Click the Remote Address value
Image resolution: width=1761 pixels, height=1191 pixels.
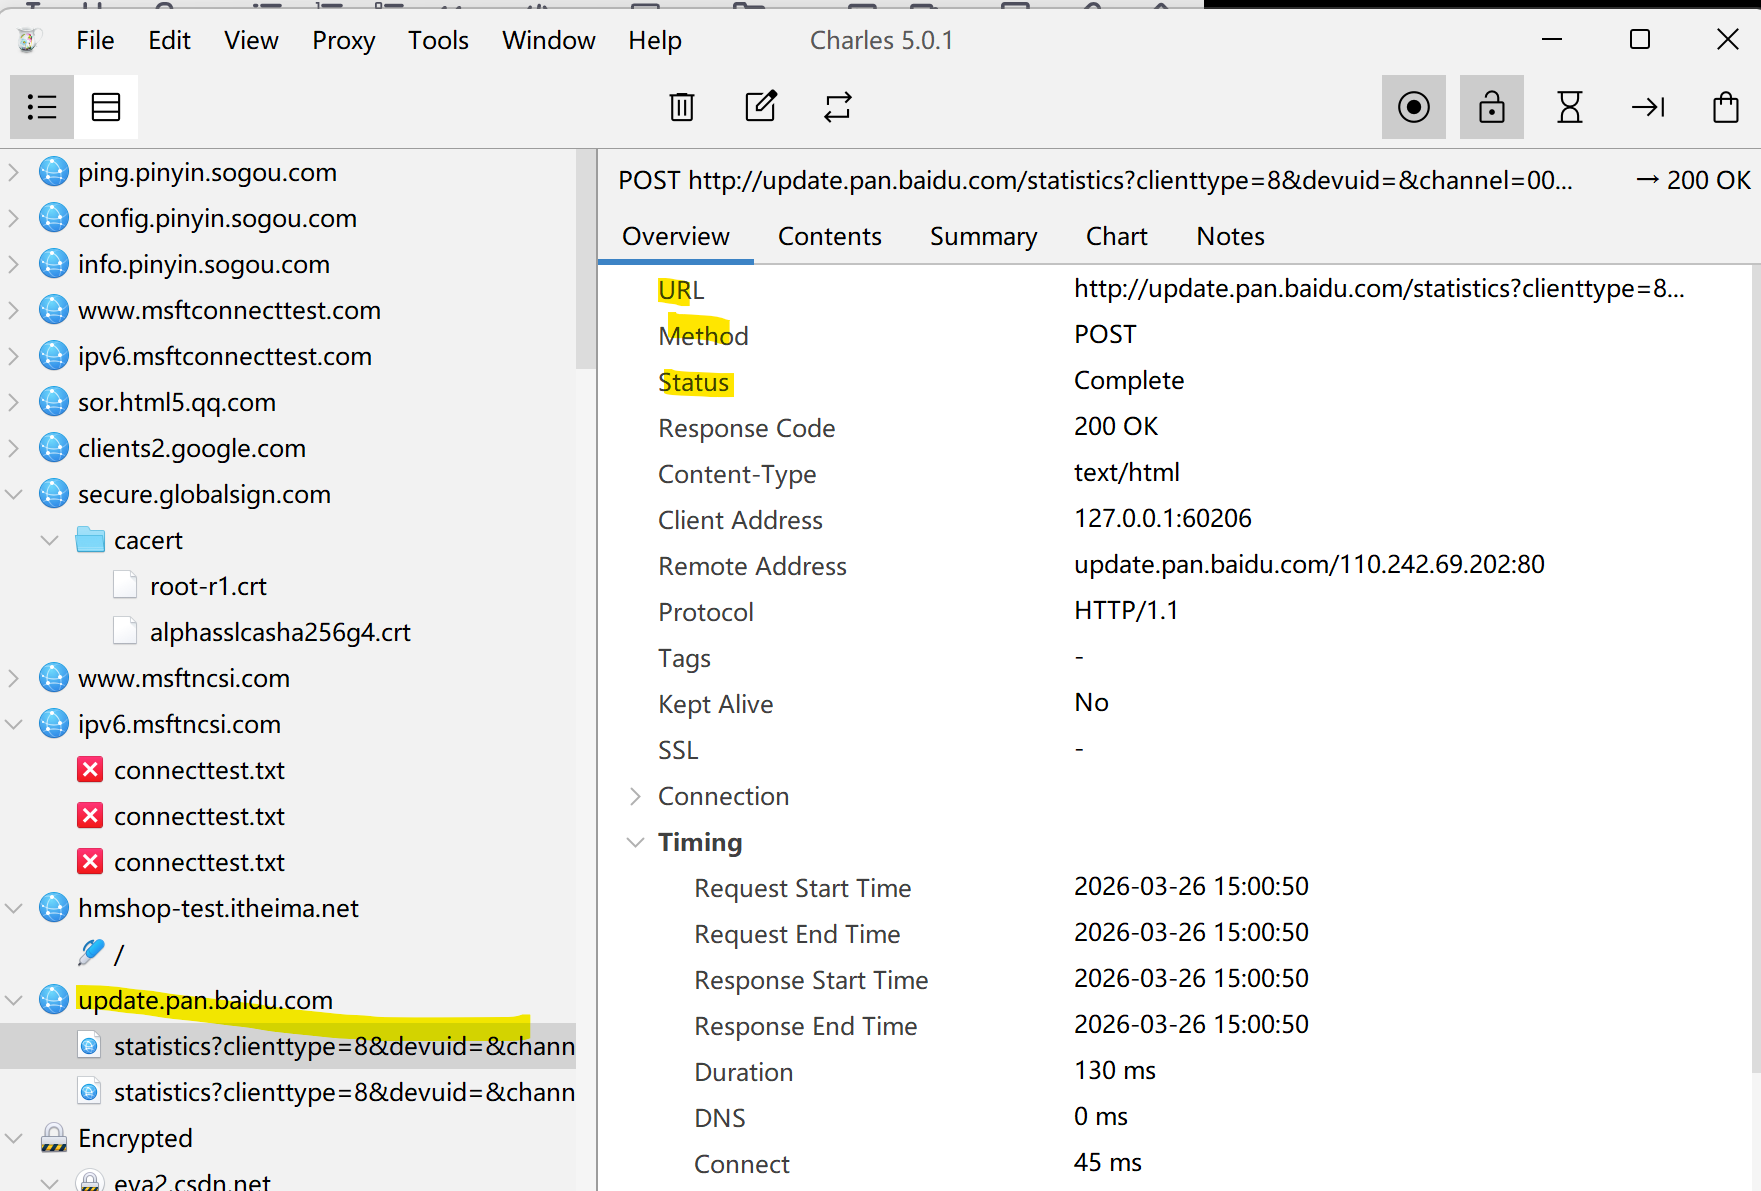click(x=1309, y=565)
